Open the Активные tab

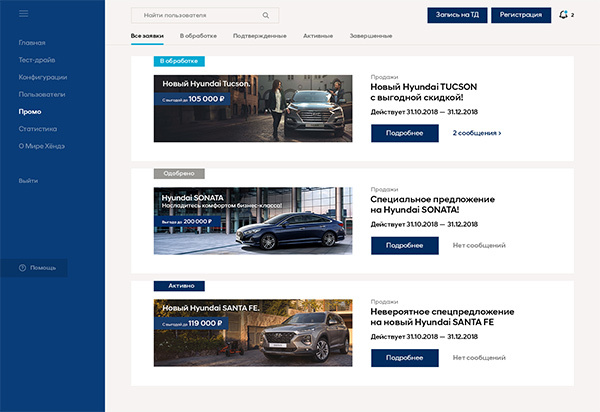click(318, 36)
